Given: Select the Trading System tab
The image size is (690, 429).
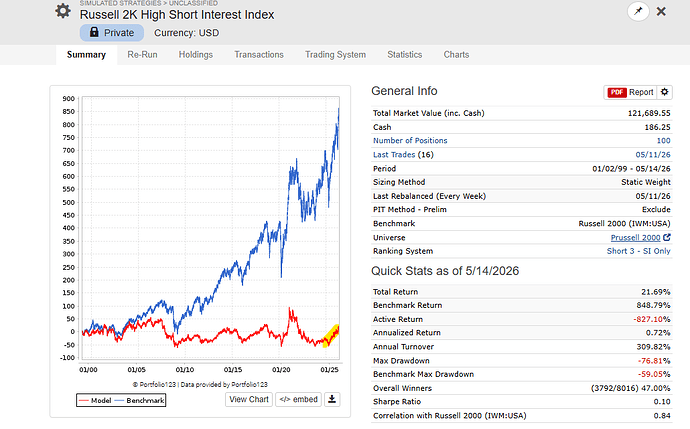Looking at the screenshot, I should [x=335, y=55].
